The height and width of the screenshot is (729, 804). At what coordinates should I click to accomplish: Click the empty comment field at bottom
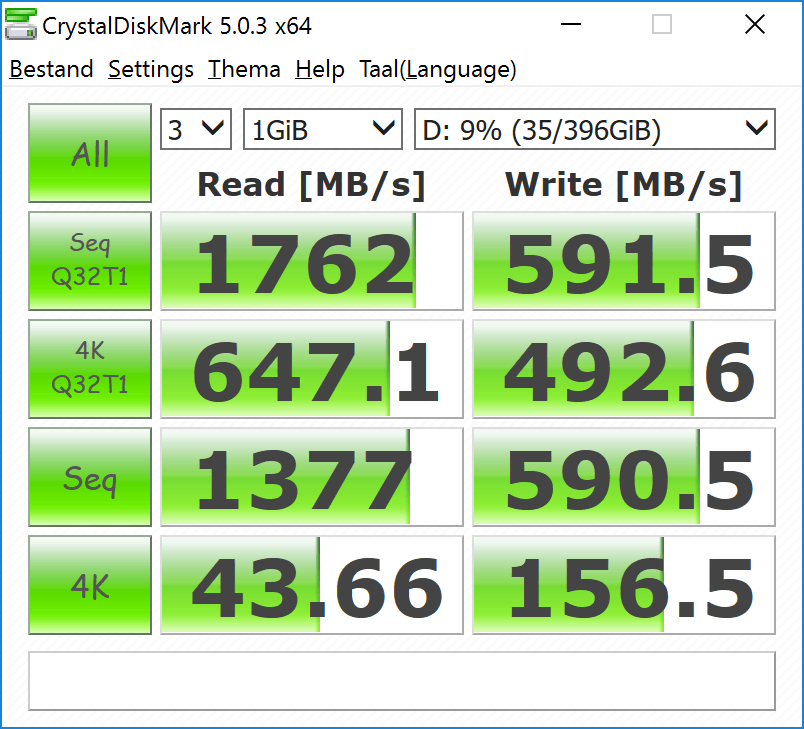[402, 681]
